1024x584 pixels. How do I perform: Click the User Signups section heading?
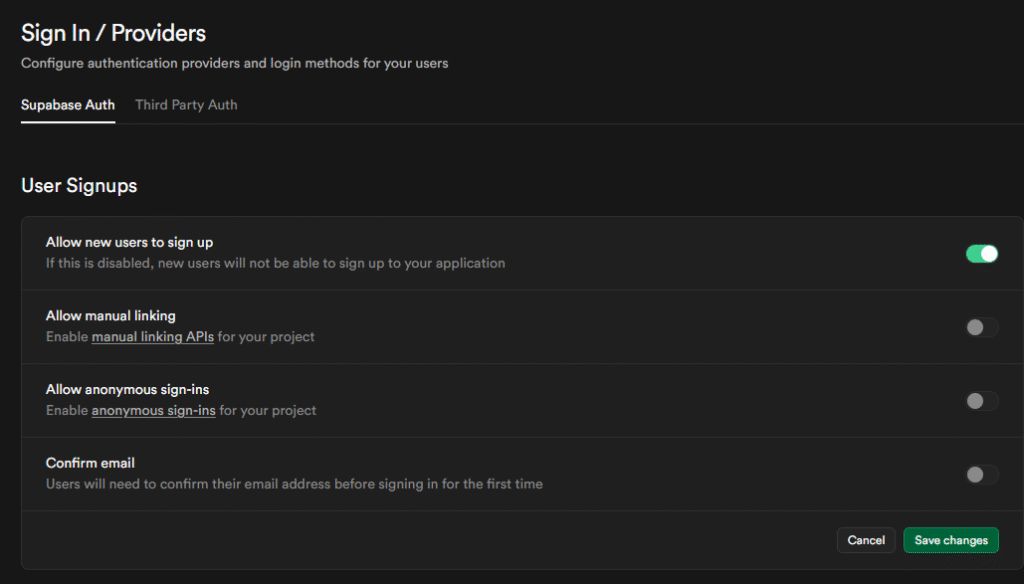[79, 185]
